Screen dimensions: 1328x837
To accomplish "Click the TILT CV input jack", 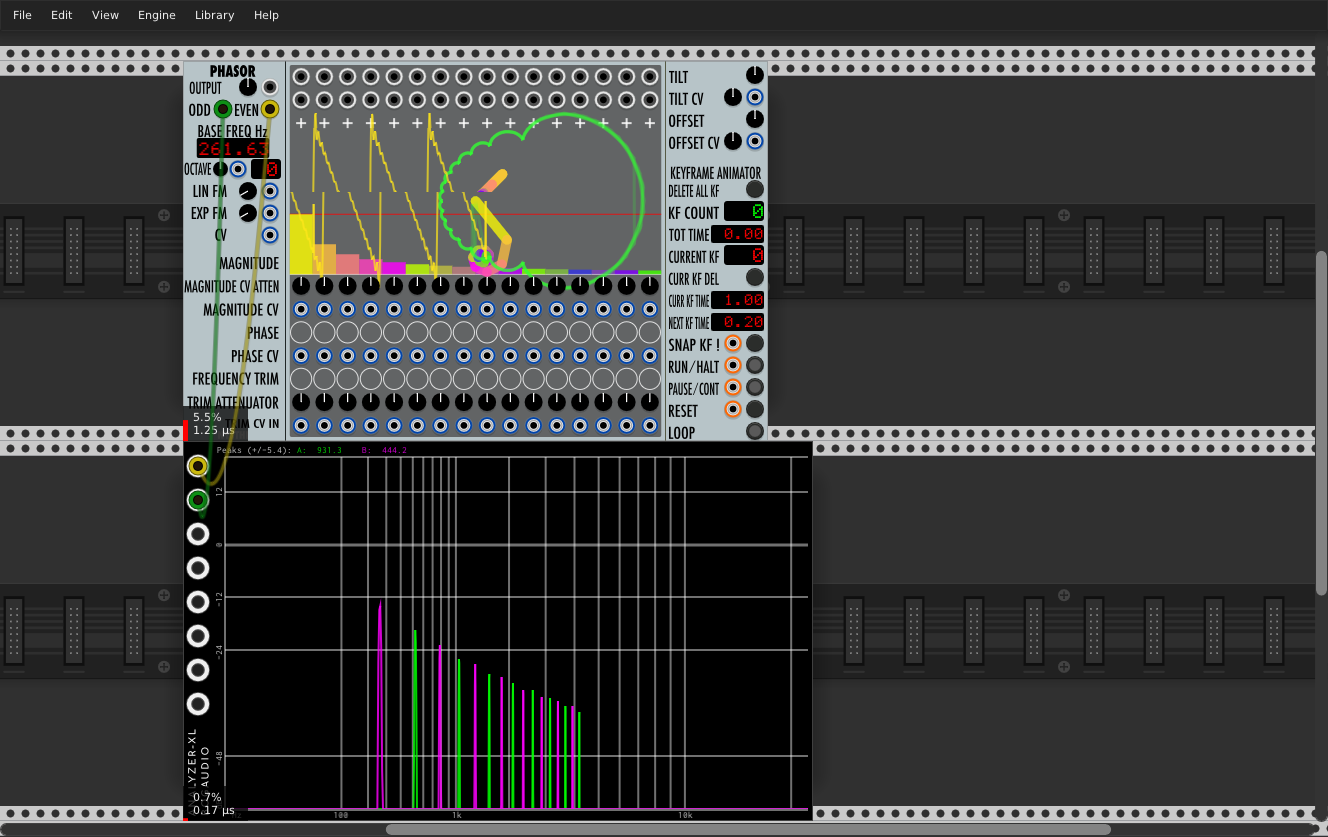I will 755,97.
